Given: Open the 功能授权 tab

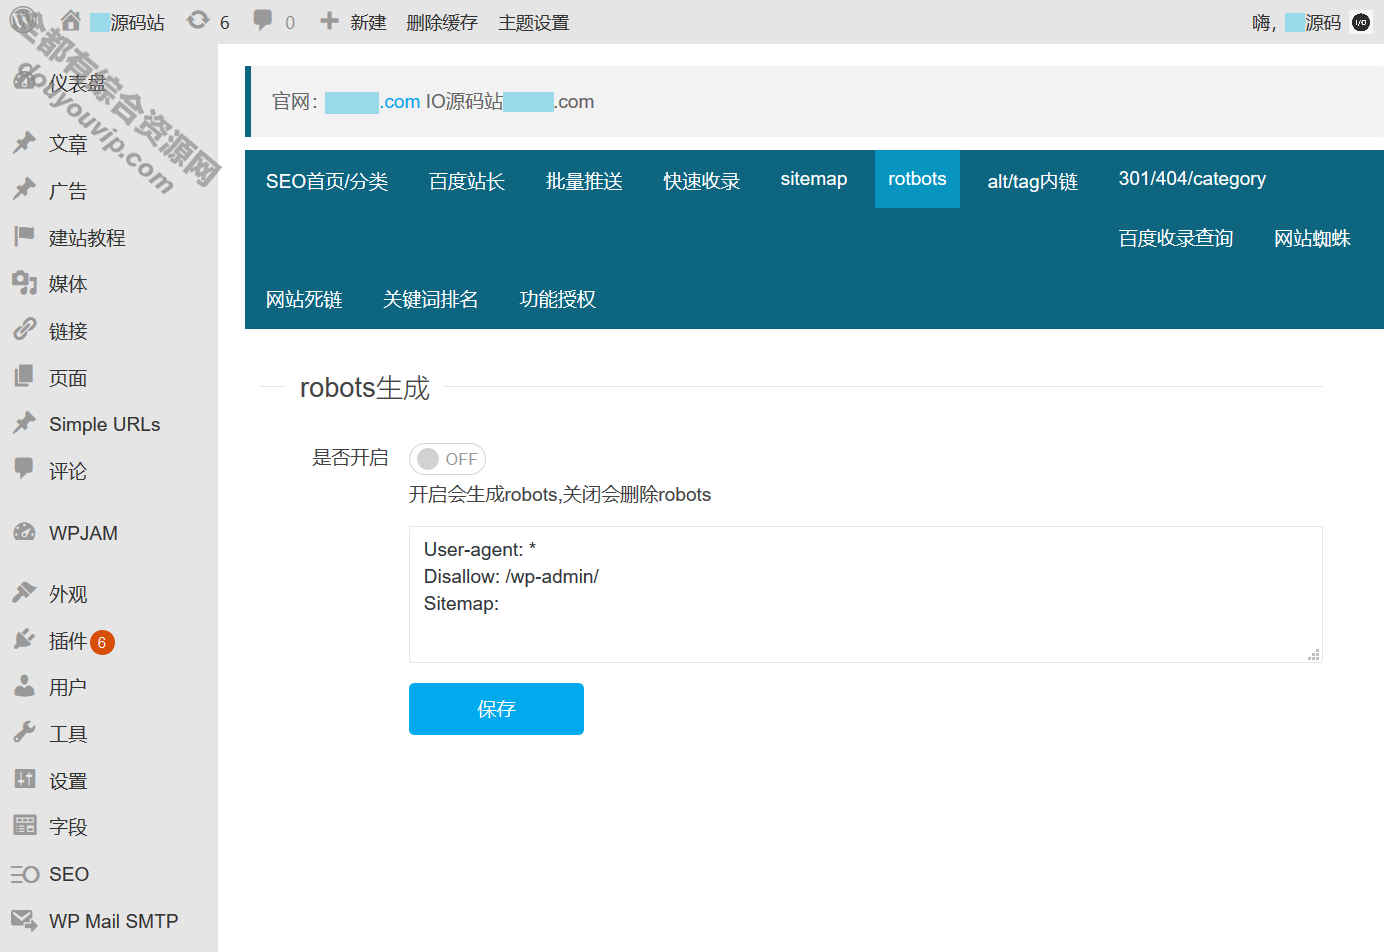Looking at the screenshot, I should coord(558,299).
